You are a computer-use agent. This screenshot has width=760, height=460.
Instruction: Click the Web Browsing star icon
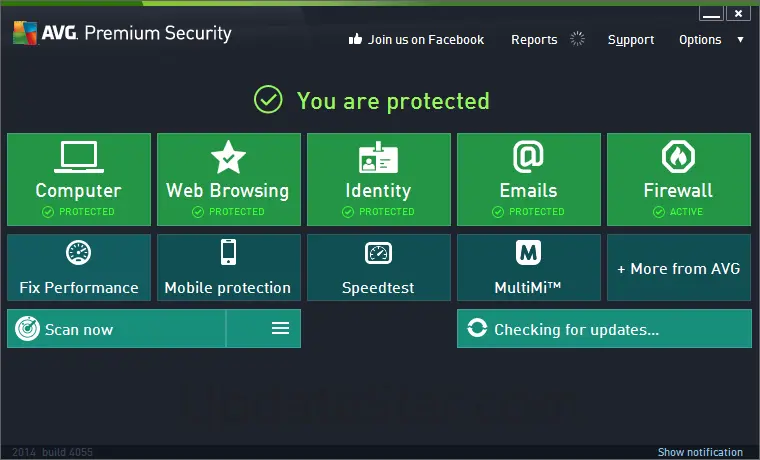(228, 157)
